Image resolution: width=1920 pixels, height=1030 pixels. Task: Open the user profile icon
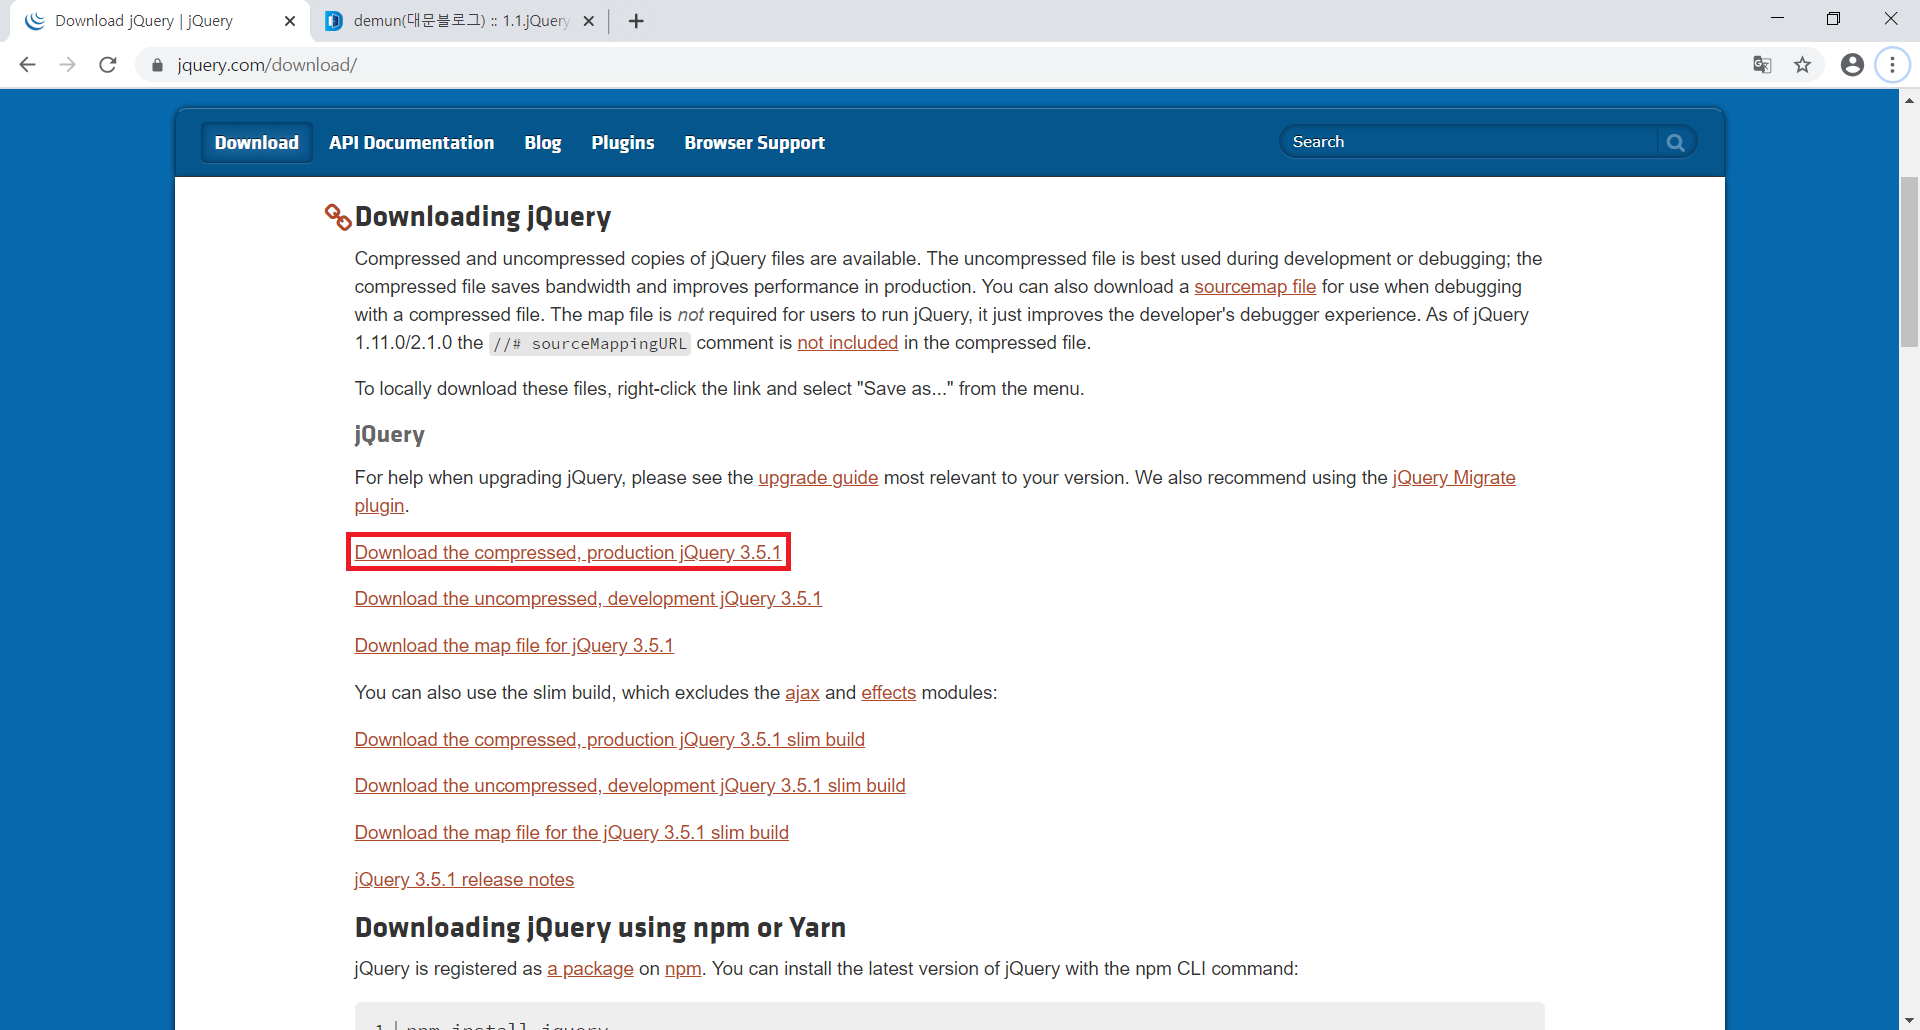click(x=1852, y=65)
